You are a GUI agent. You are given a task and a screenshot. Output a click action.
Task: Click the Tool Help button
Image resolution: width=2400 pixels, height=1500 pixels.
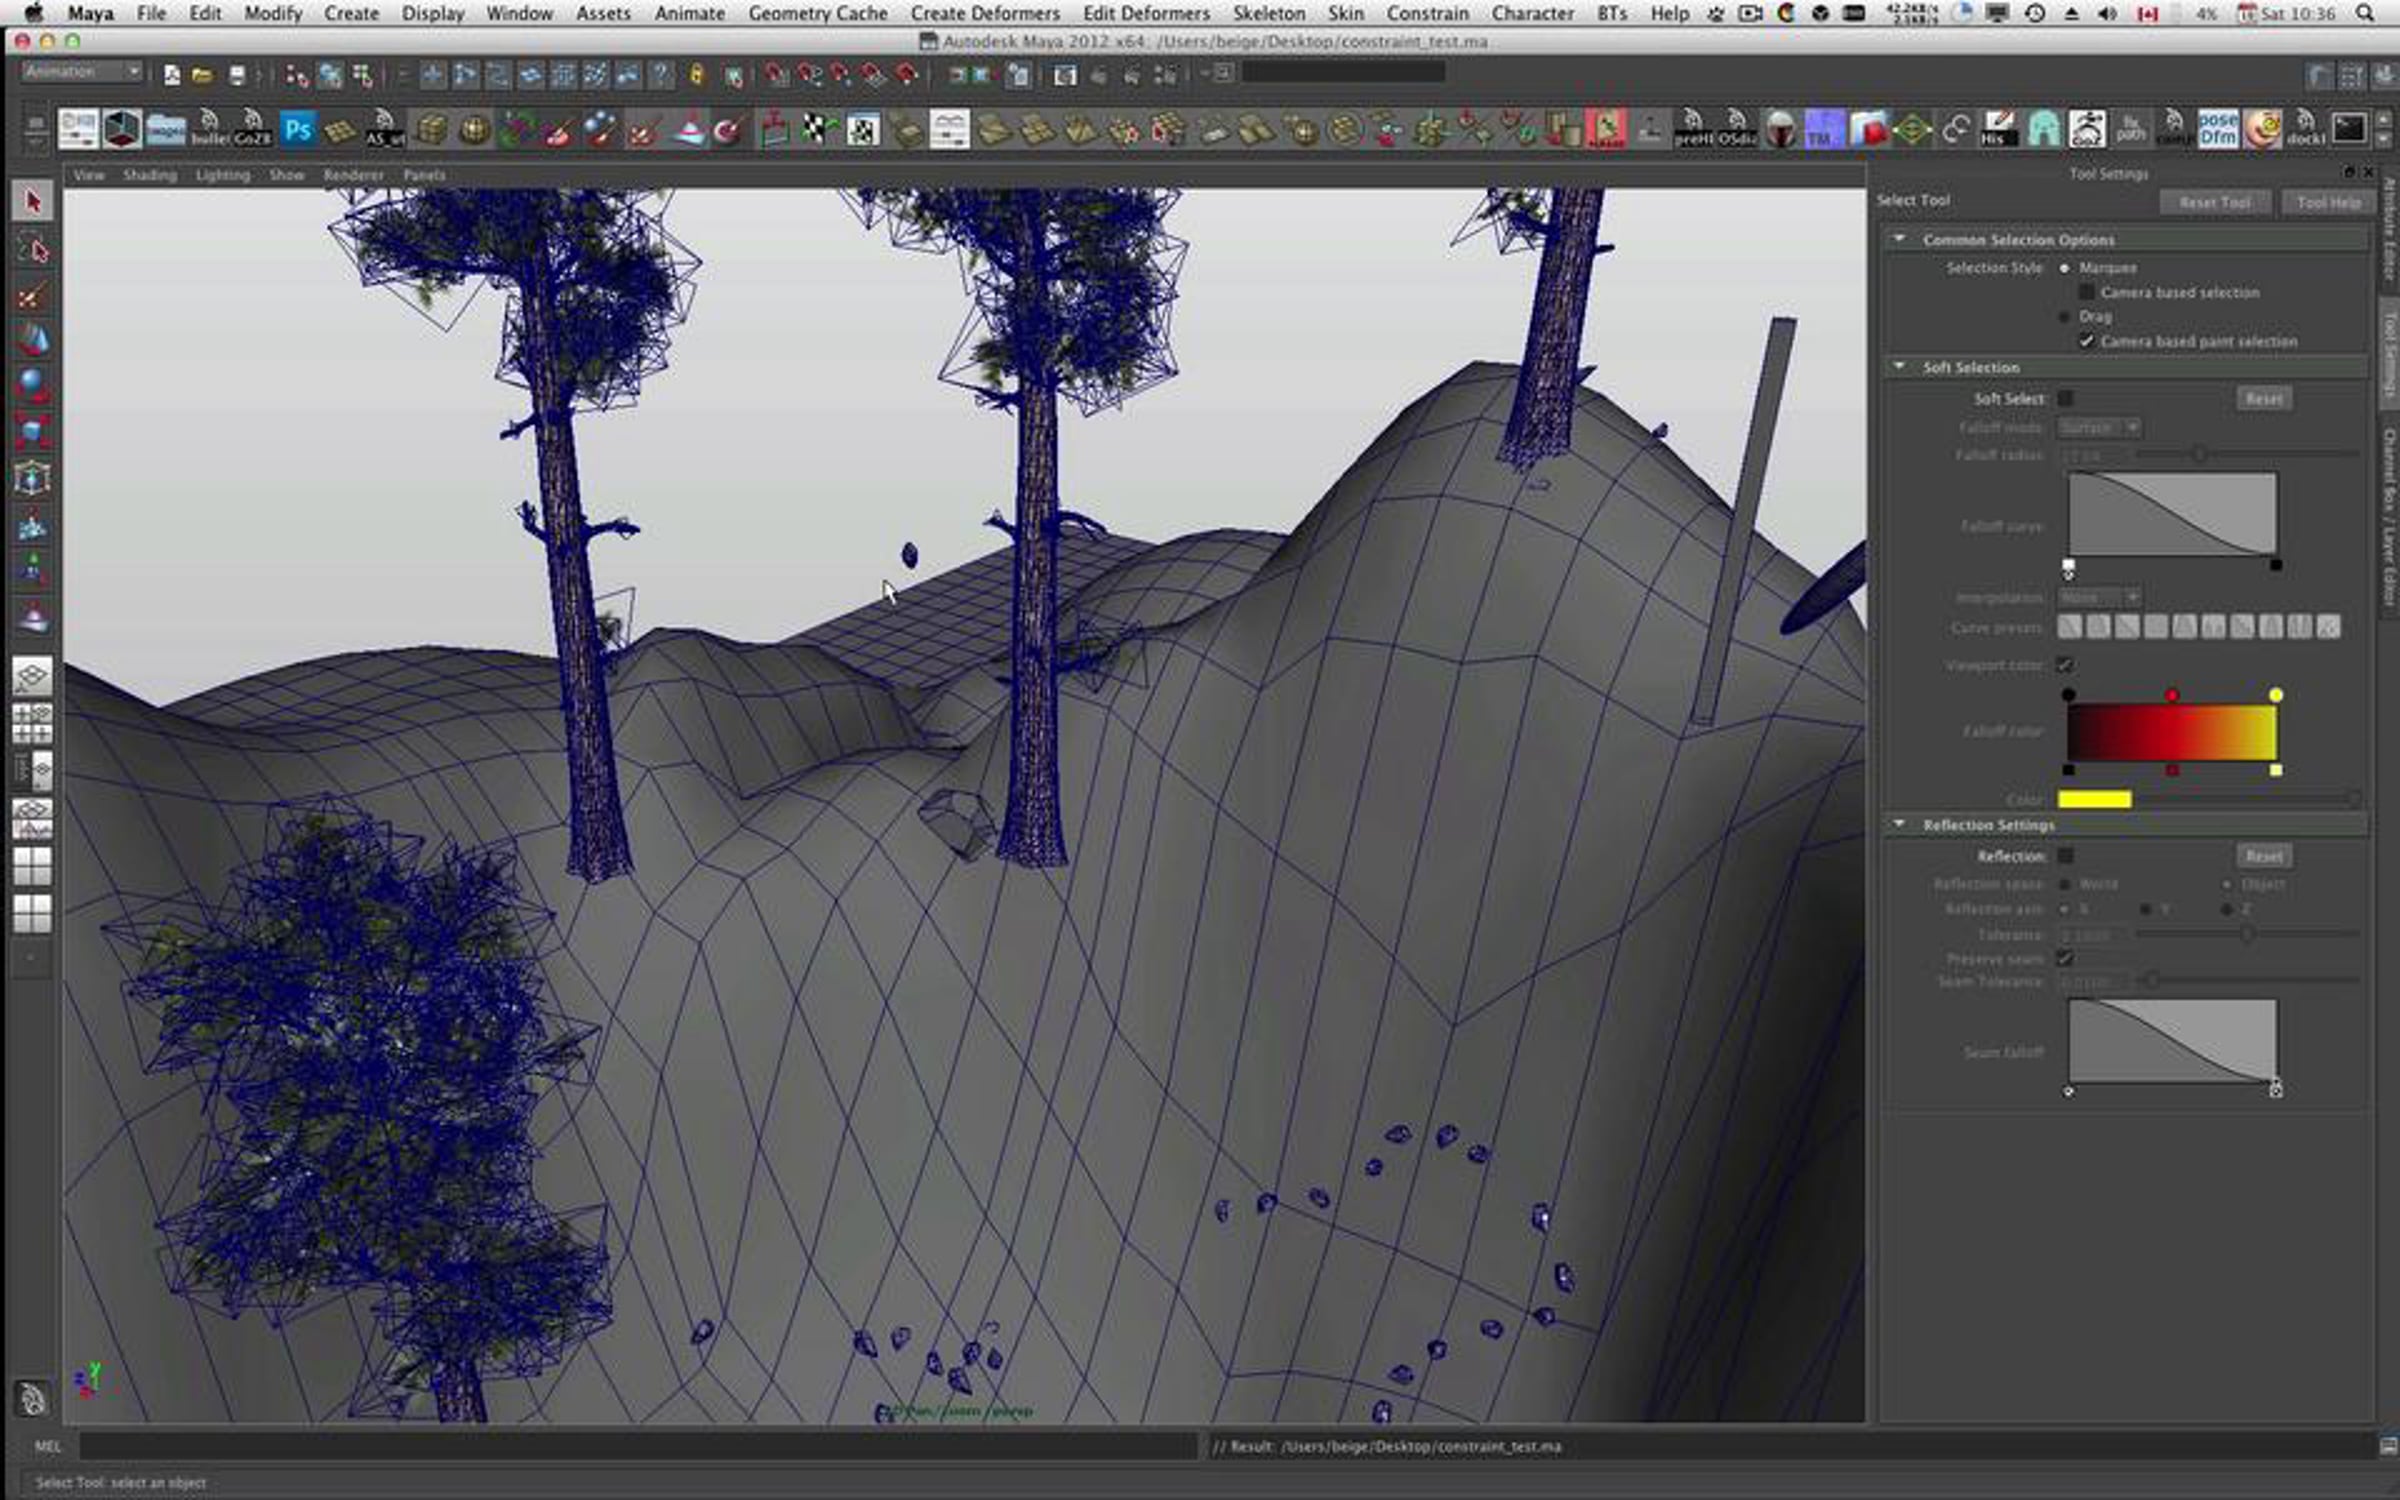pos(2328,202)
